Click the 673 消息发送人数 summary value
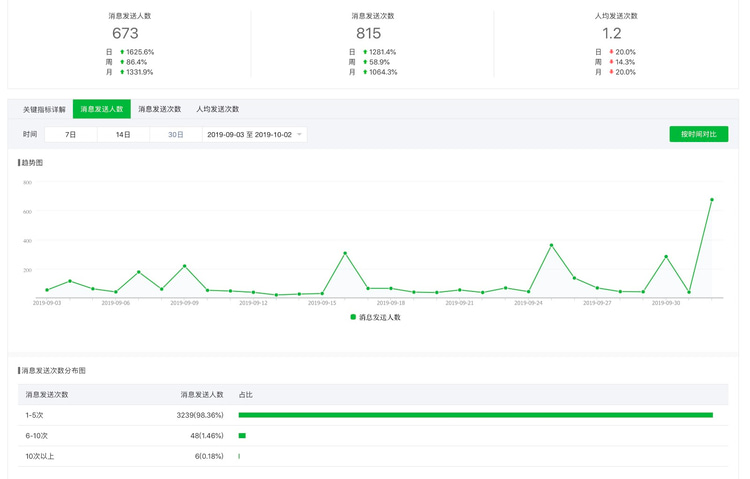 click(125, 33)
